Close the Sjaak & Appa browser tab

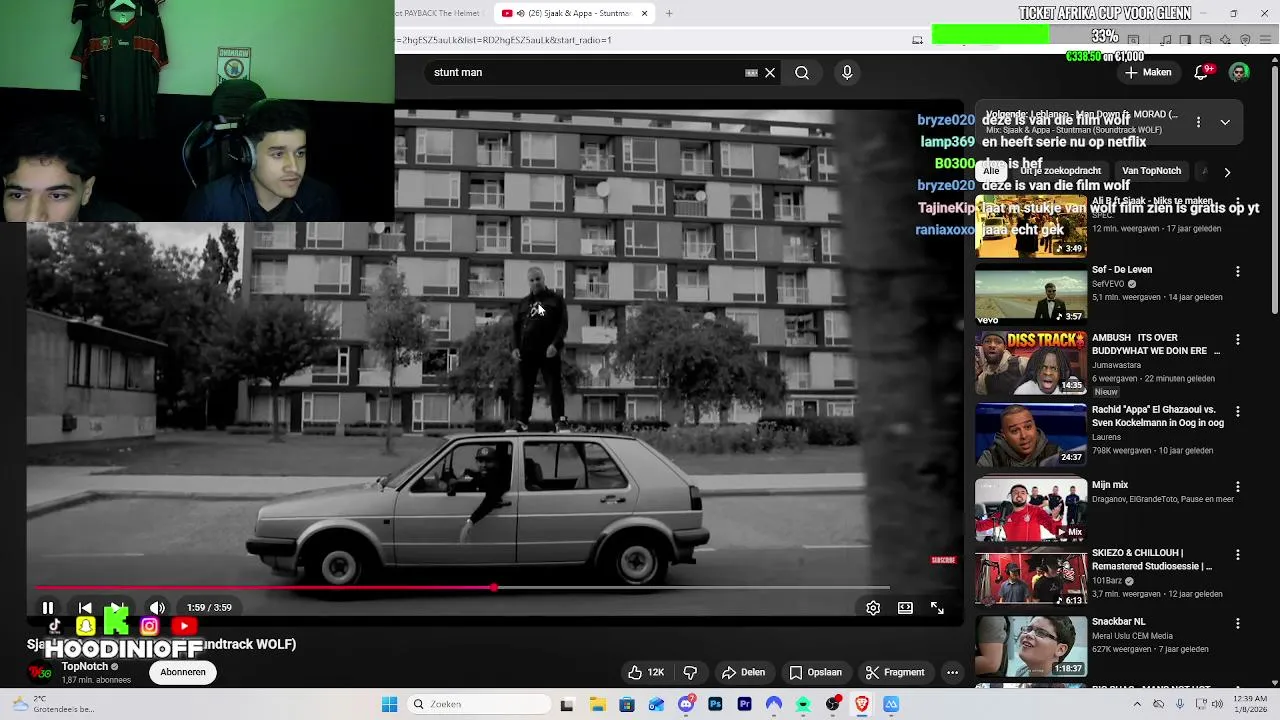point(644,13)
